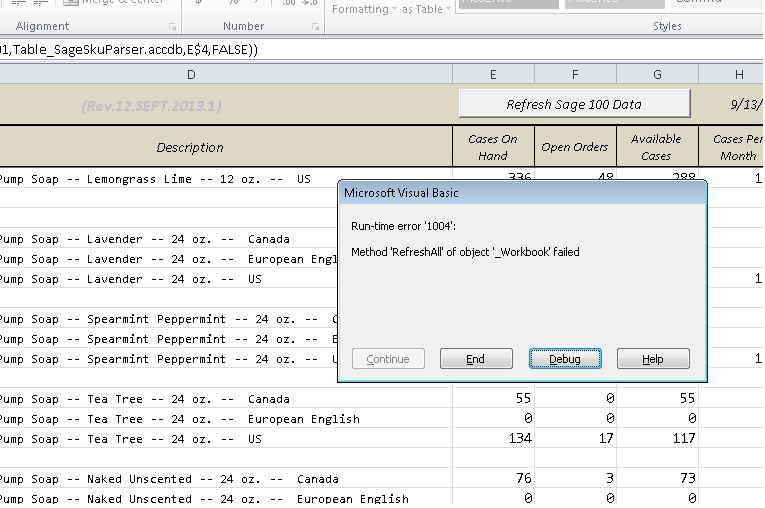Select Tea Tree Canada open orders 0

(575, 398)
